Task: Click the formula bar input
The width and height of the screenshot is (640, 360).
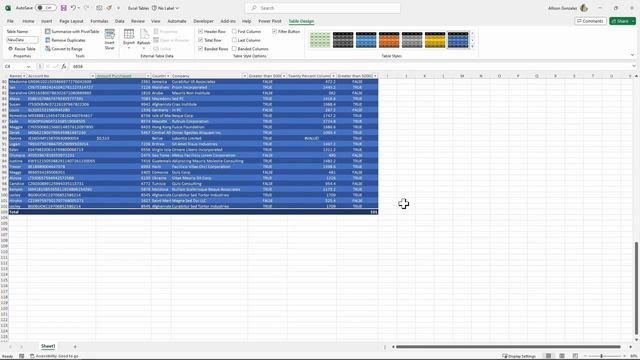Action: pyautogui.click(x=351, y=66)
